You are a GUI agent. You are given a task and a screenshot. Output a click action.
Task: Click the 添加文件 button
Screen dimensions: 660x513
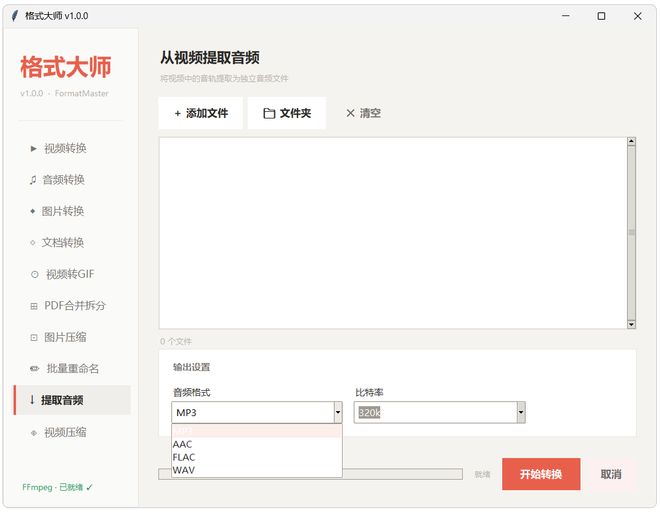[x=201, y=113]
